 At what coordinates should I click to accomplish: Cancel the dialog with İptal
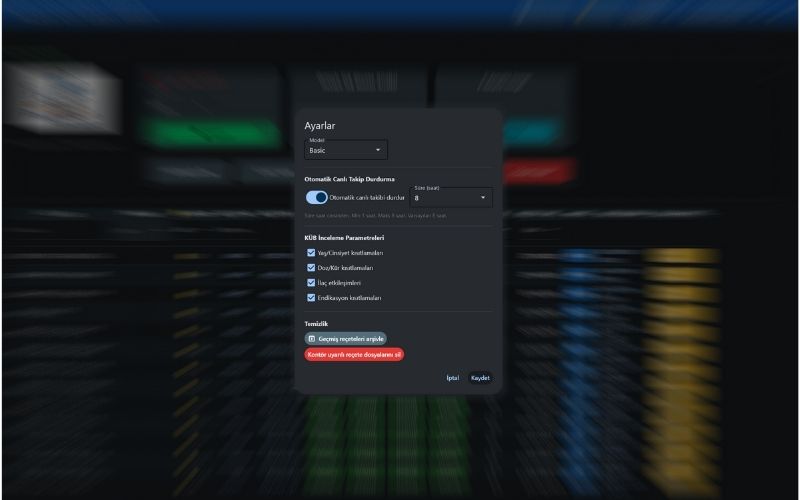click(x=452, y=378)
